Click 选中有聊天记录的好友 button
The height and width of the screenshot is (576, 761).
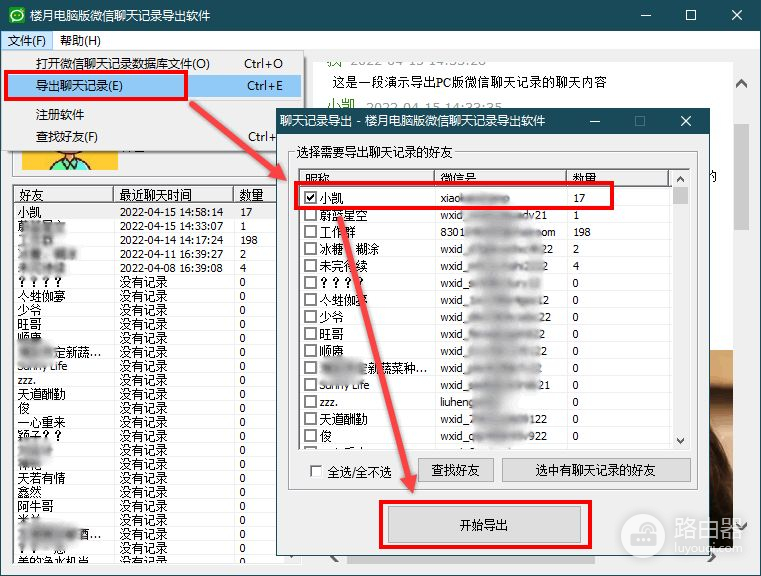[x=596, y=470]
